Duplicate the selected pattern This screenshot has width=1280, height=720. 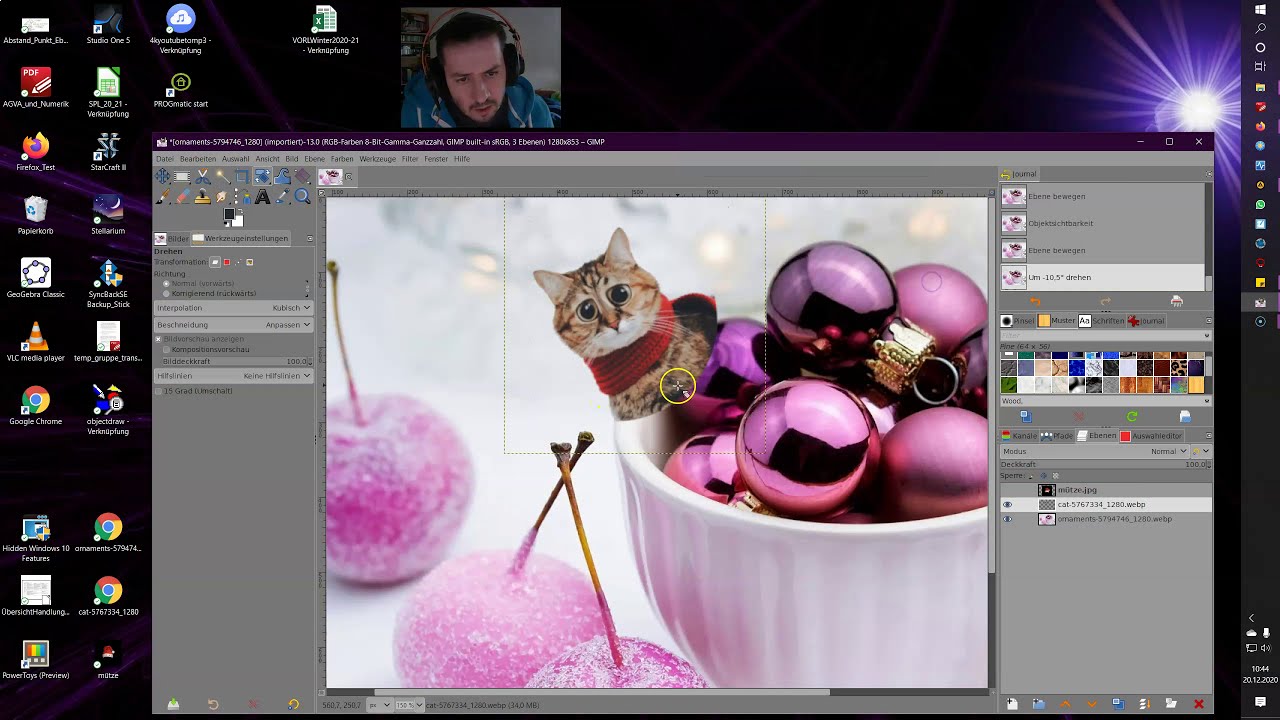click(1025, 416)
